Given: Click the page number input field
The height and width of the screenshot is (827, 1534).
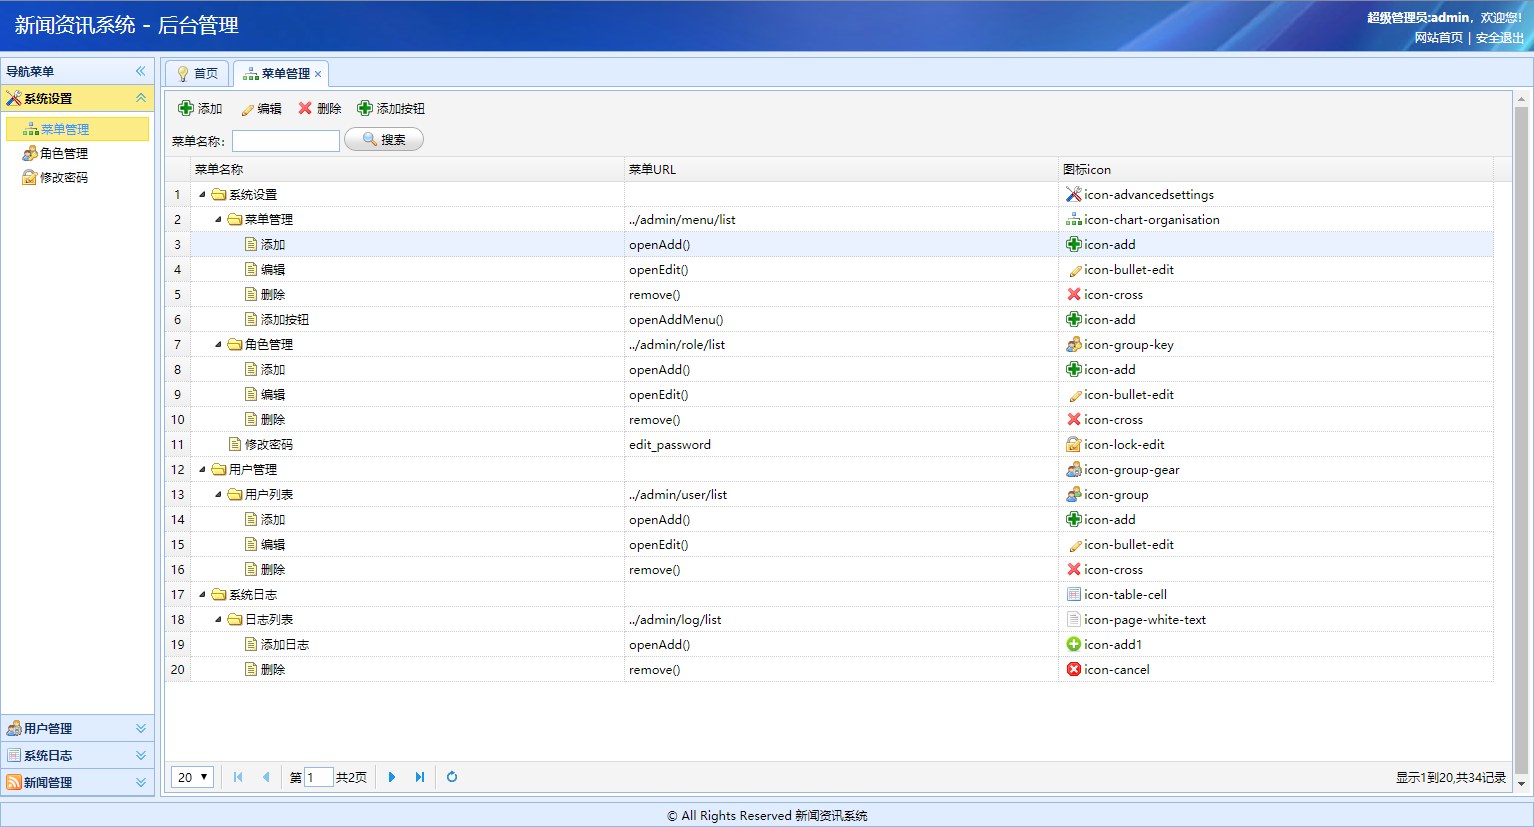Looking at the screenshot, I should 318,777.
